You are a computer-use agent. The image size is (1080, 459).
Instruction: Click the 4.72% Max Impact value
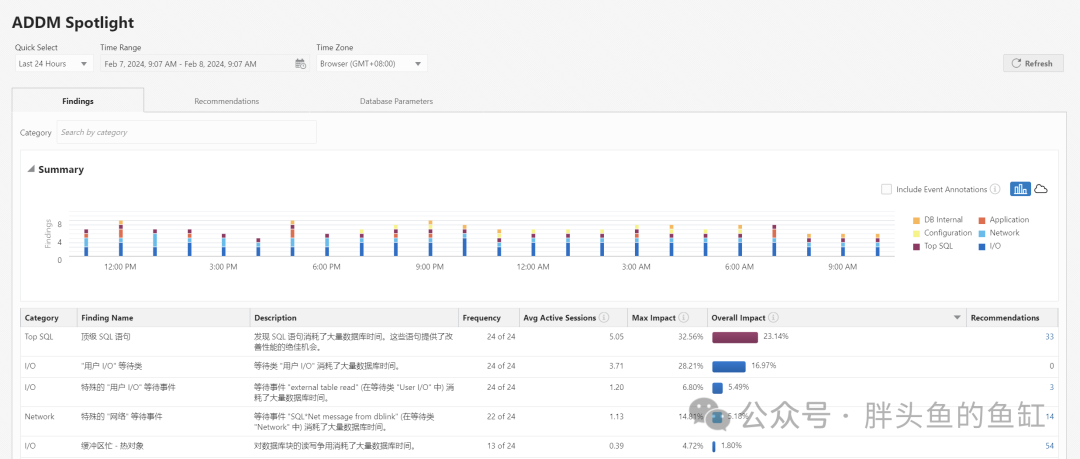(x=692, y=446)
